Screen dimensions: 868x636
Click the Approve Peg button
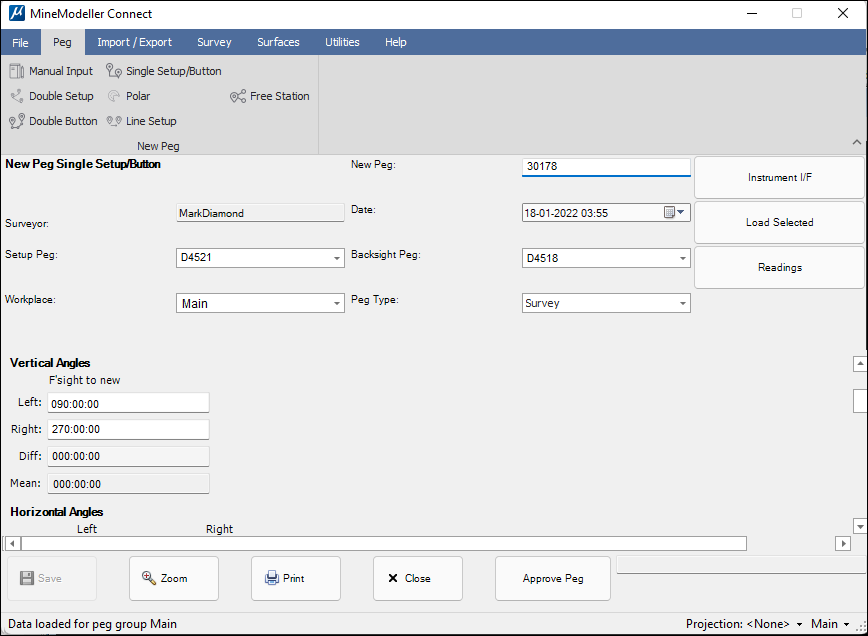click(x=552, y=578)
